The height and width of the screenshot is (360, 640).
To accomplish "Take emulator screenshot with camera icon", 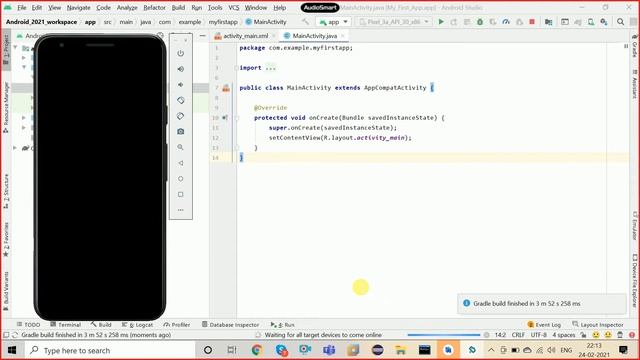I will [x=181, y=131].
